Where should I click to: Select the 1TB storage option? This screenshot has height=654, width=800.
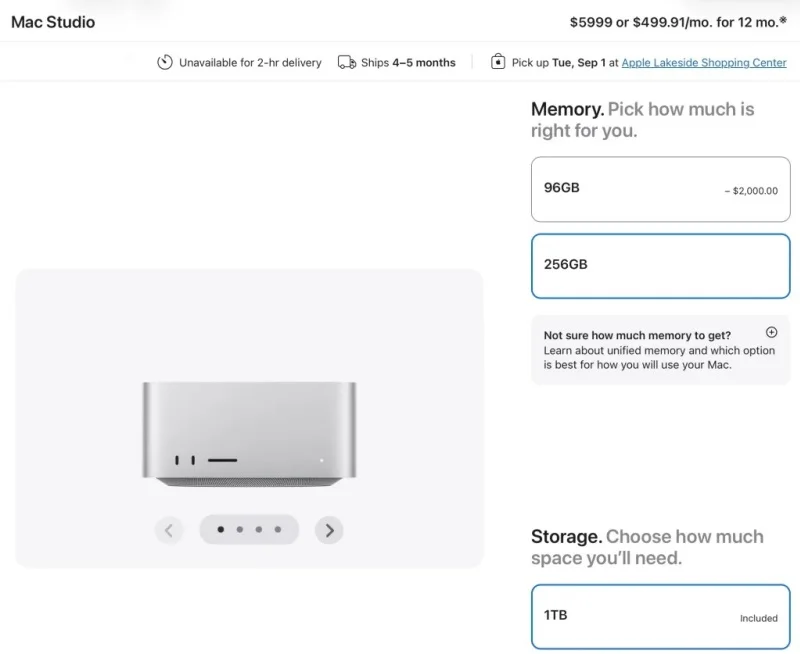[660, 616]
